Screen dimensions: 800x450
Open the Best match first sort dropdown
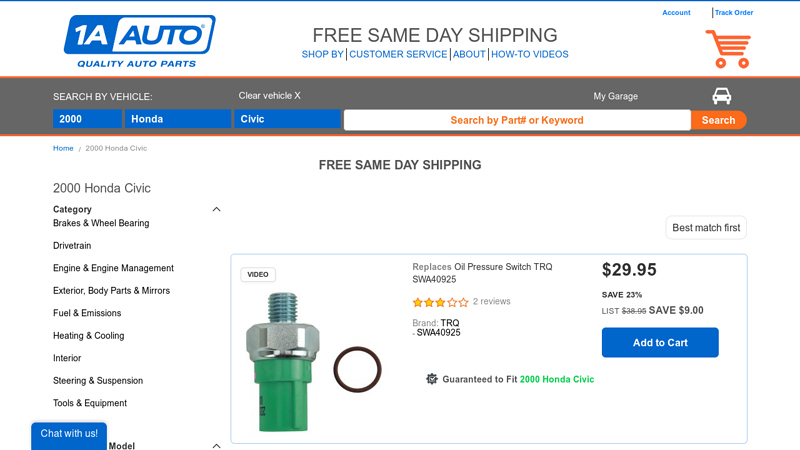706,228
